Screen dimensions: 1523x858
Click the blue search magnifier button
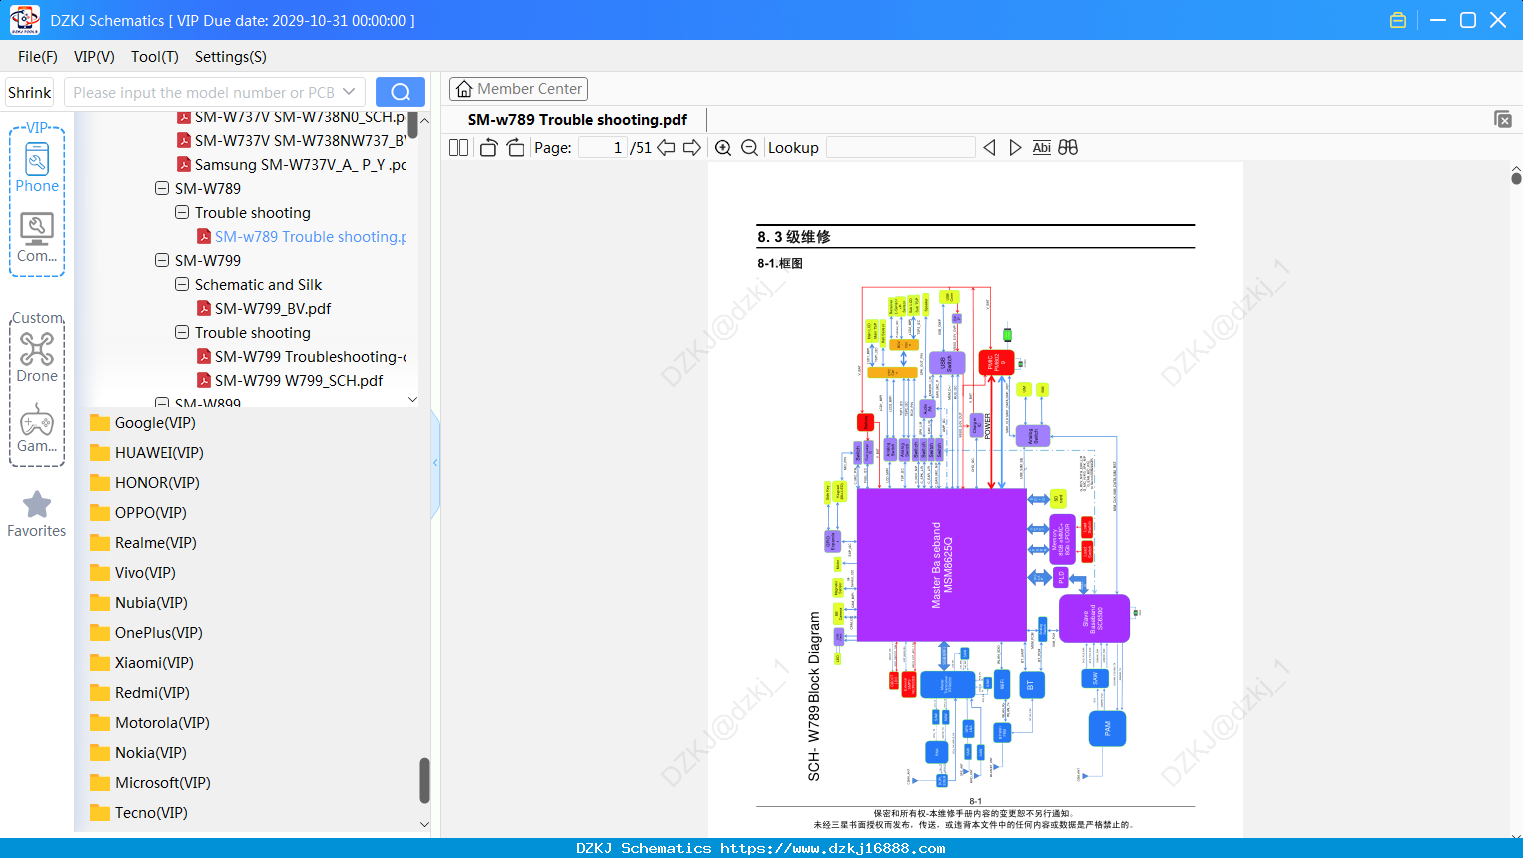point(400,92)
